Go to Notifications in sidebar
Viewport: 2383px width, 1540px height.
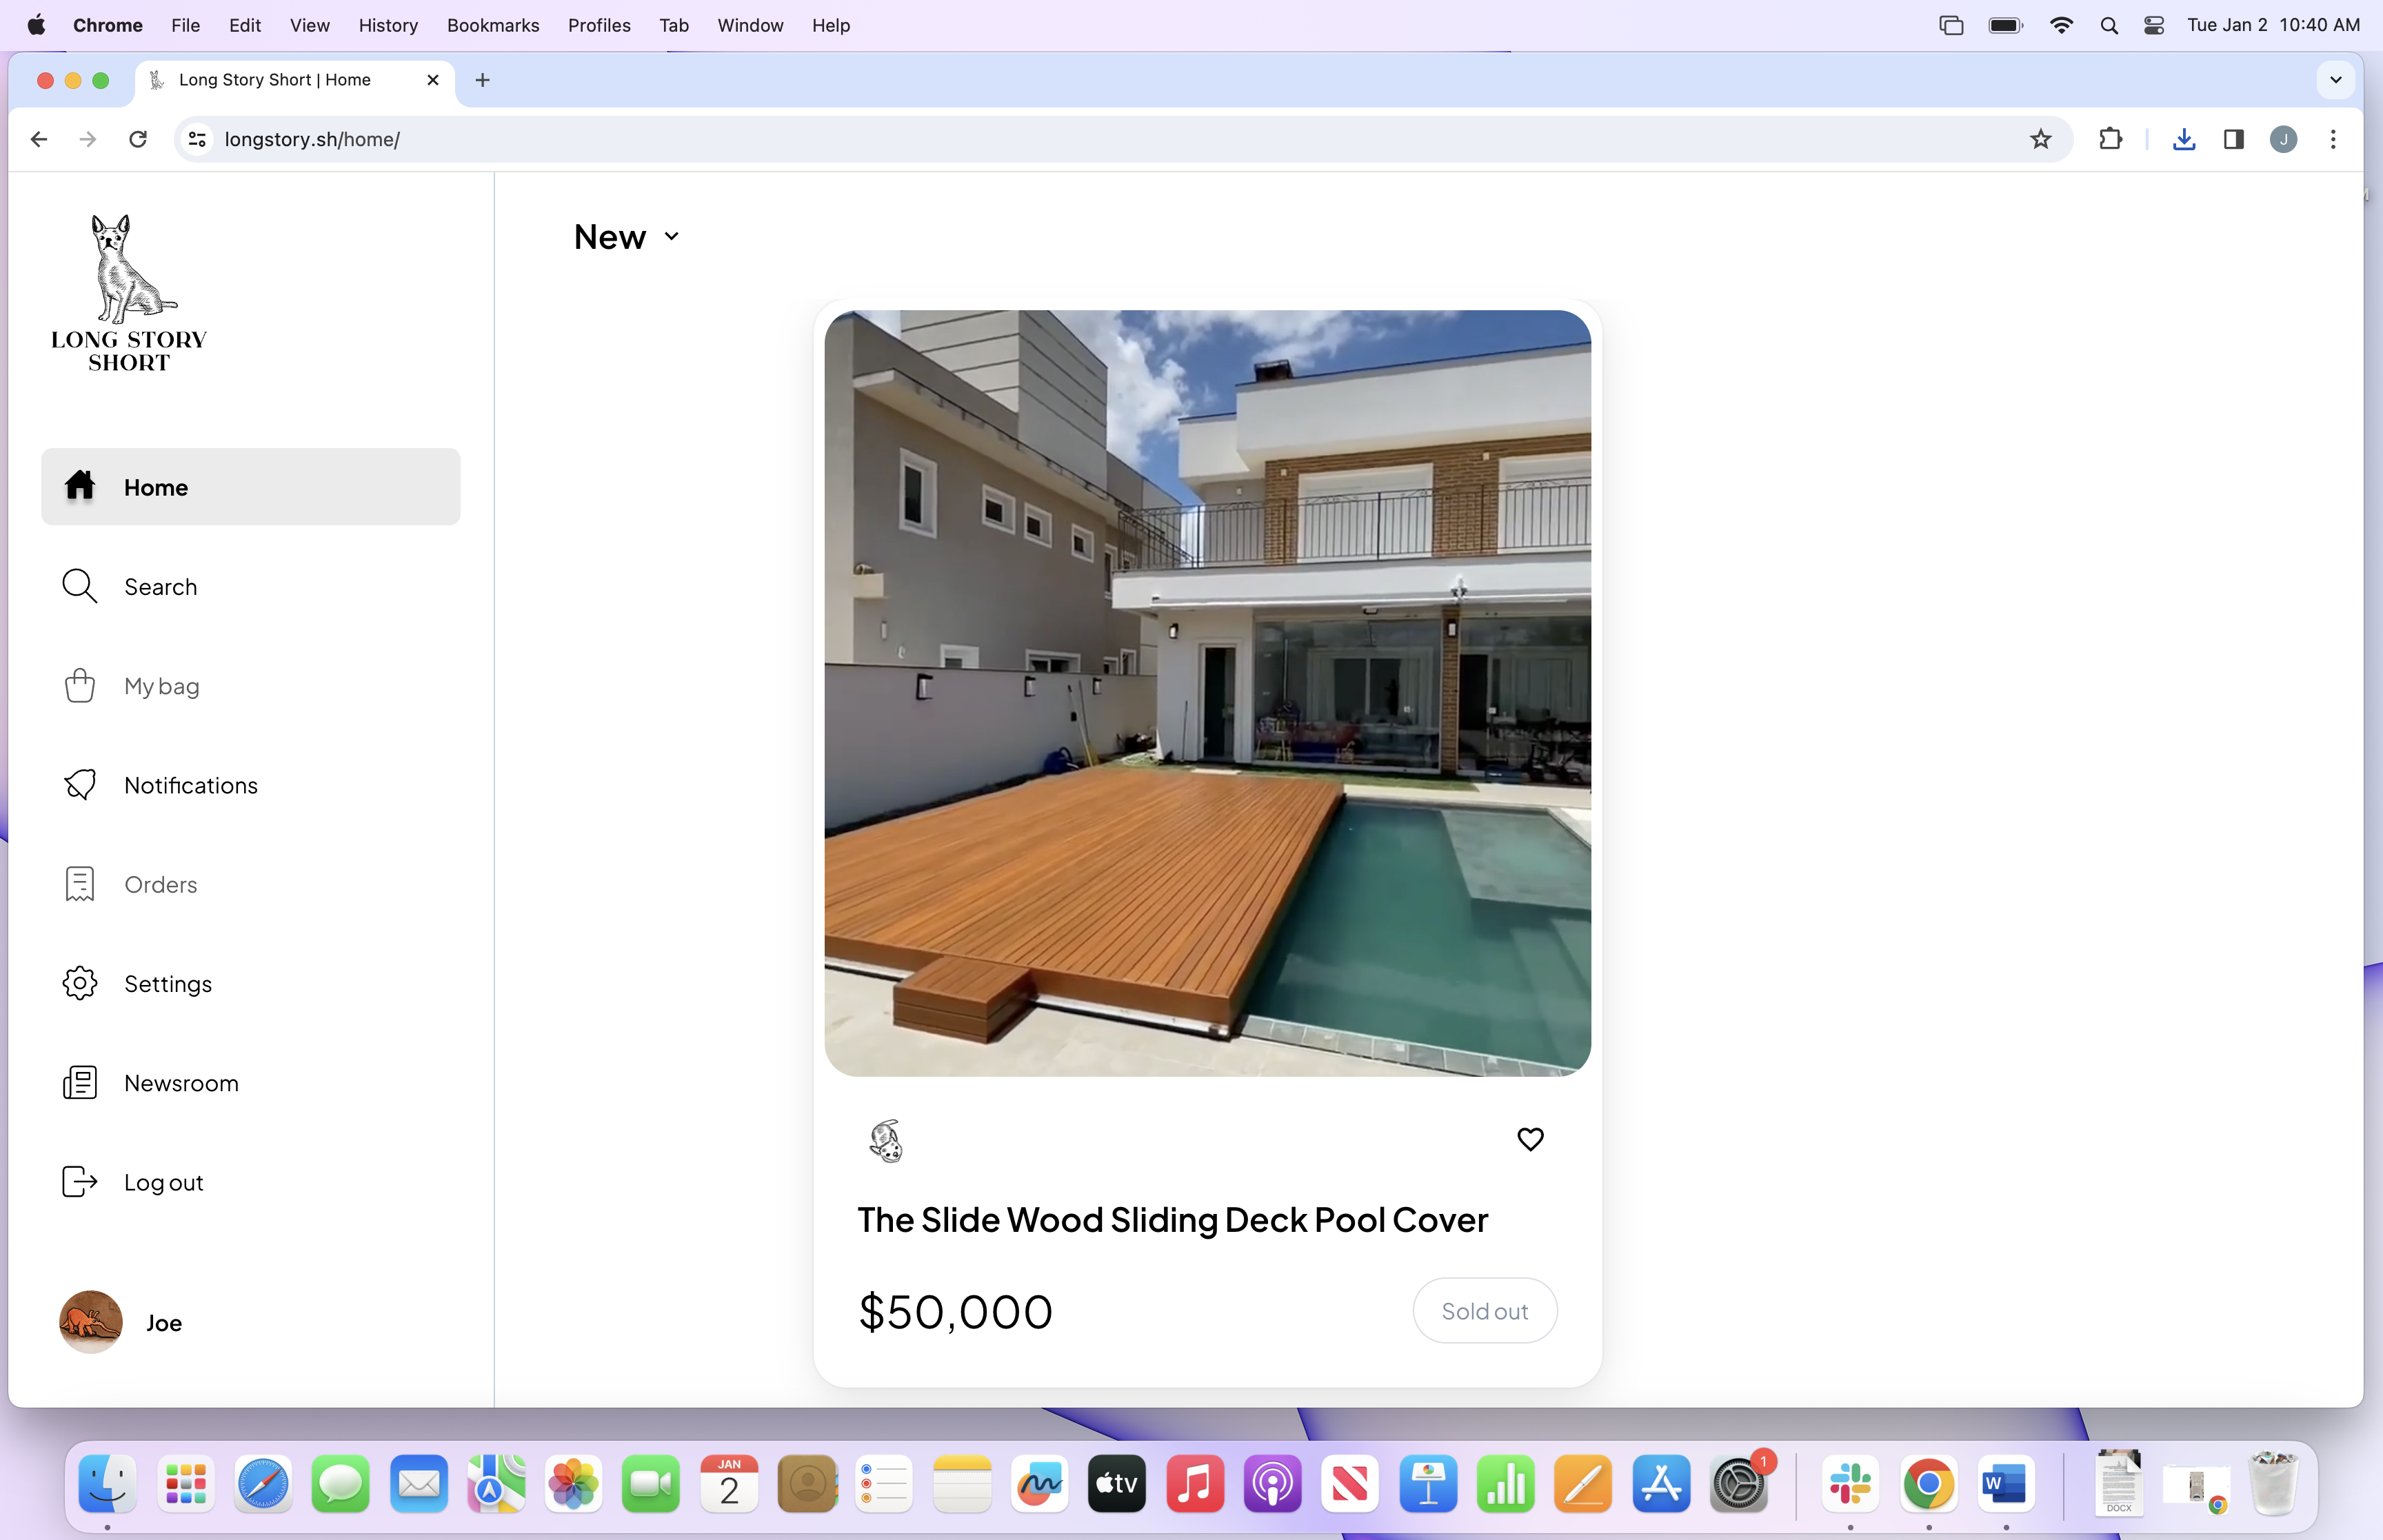(190, 785)
